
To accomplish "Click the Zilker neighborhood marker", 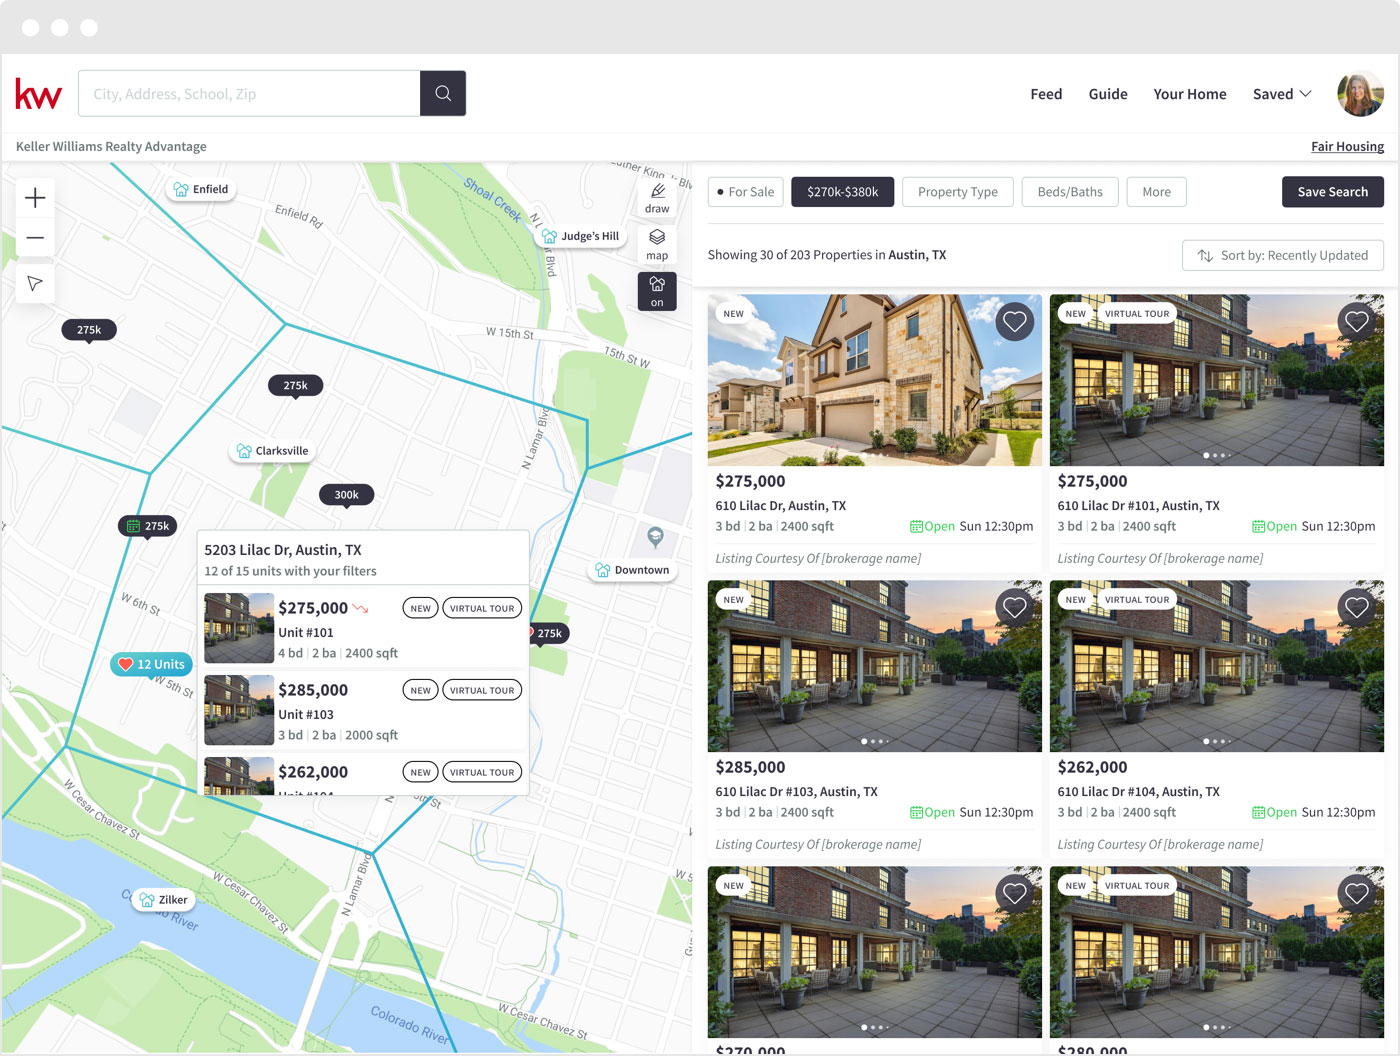I will click(164, 900).
